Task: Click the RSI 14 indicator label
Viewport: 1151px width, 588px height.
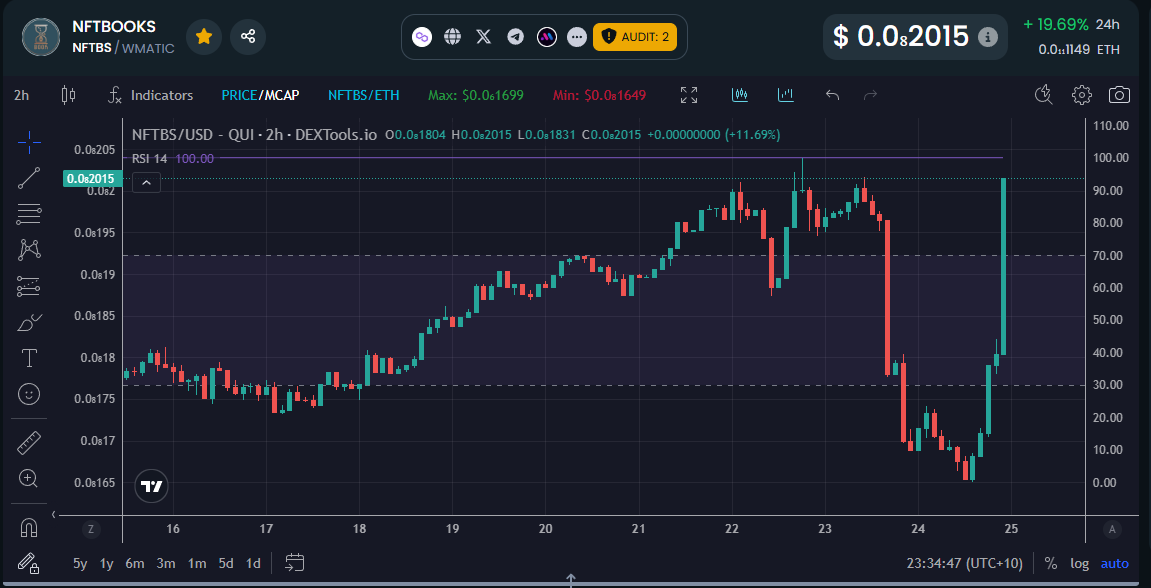Action: (150, 159)
